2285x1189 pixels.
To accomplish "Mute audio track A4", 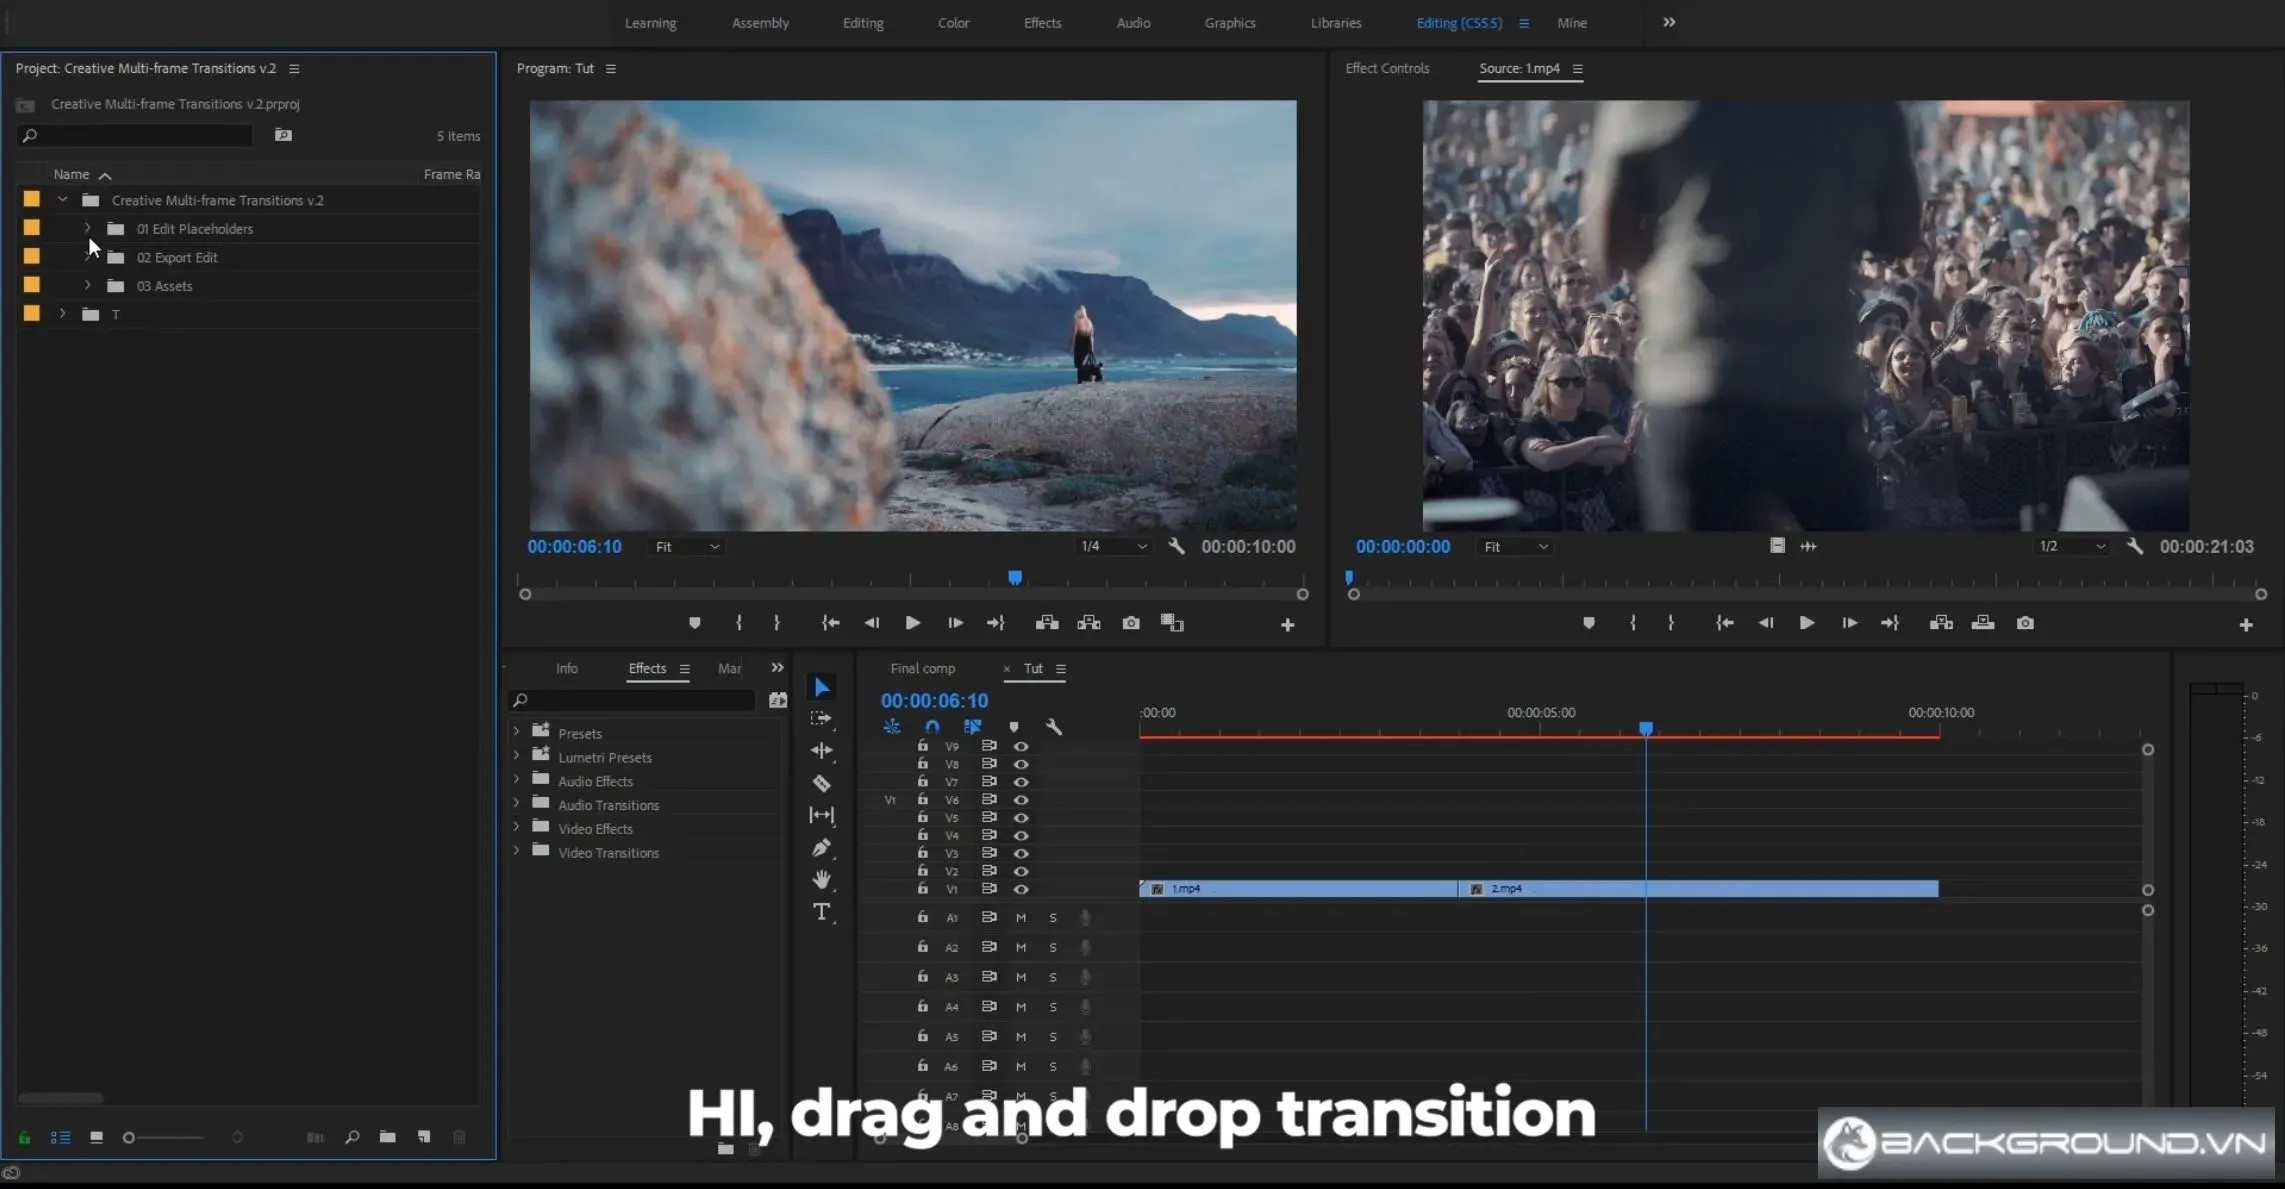I will click(1021, 1007).
